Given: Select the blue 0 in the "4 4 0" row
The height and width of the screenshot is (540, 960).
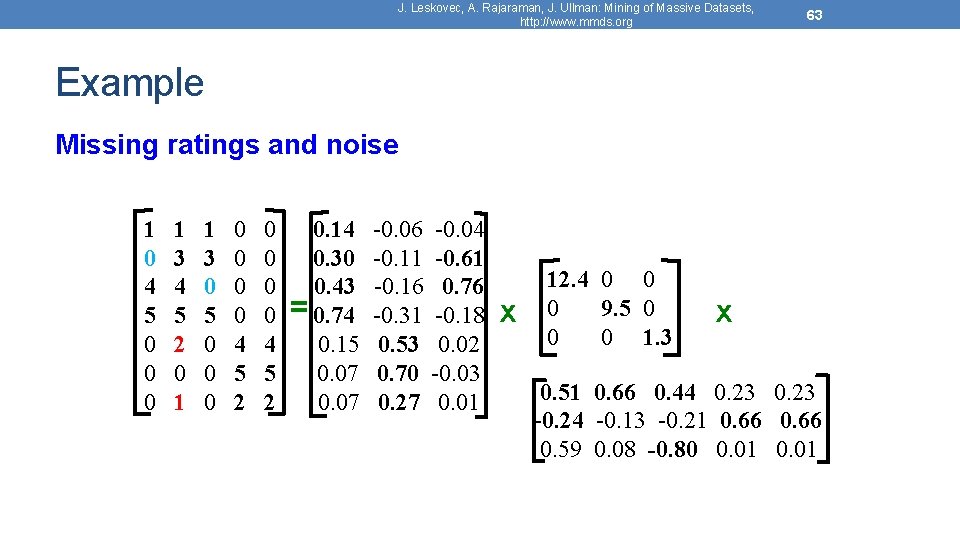Looking at the screenshot, I should pyautogui.click(x=209, y=286).
